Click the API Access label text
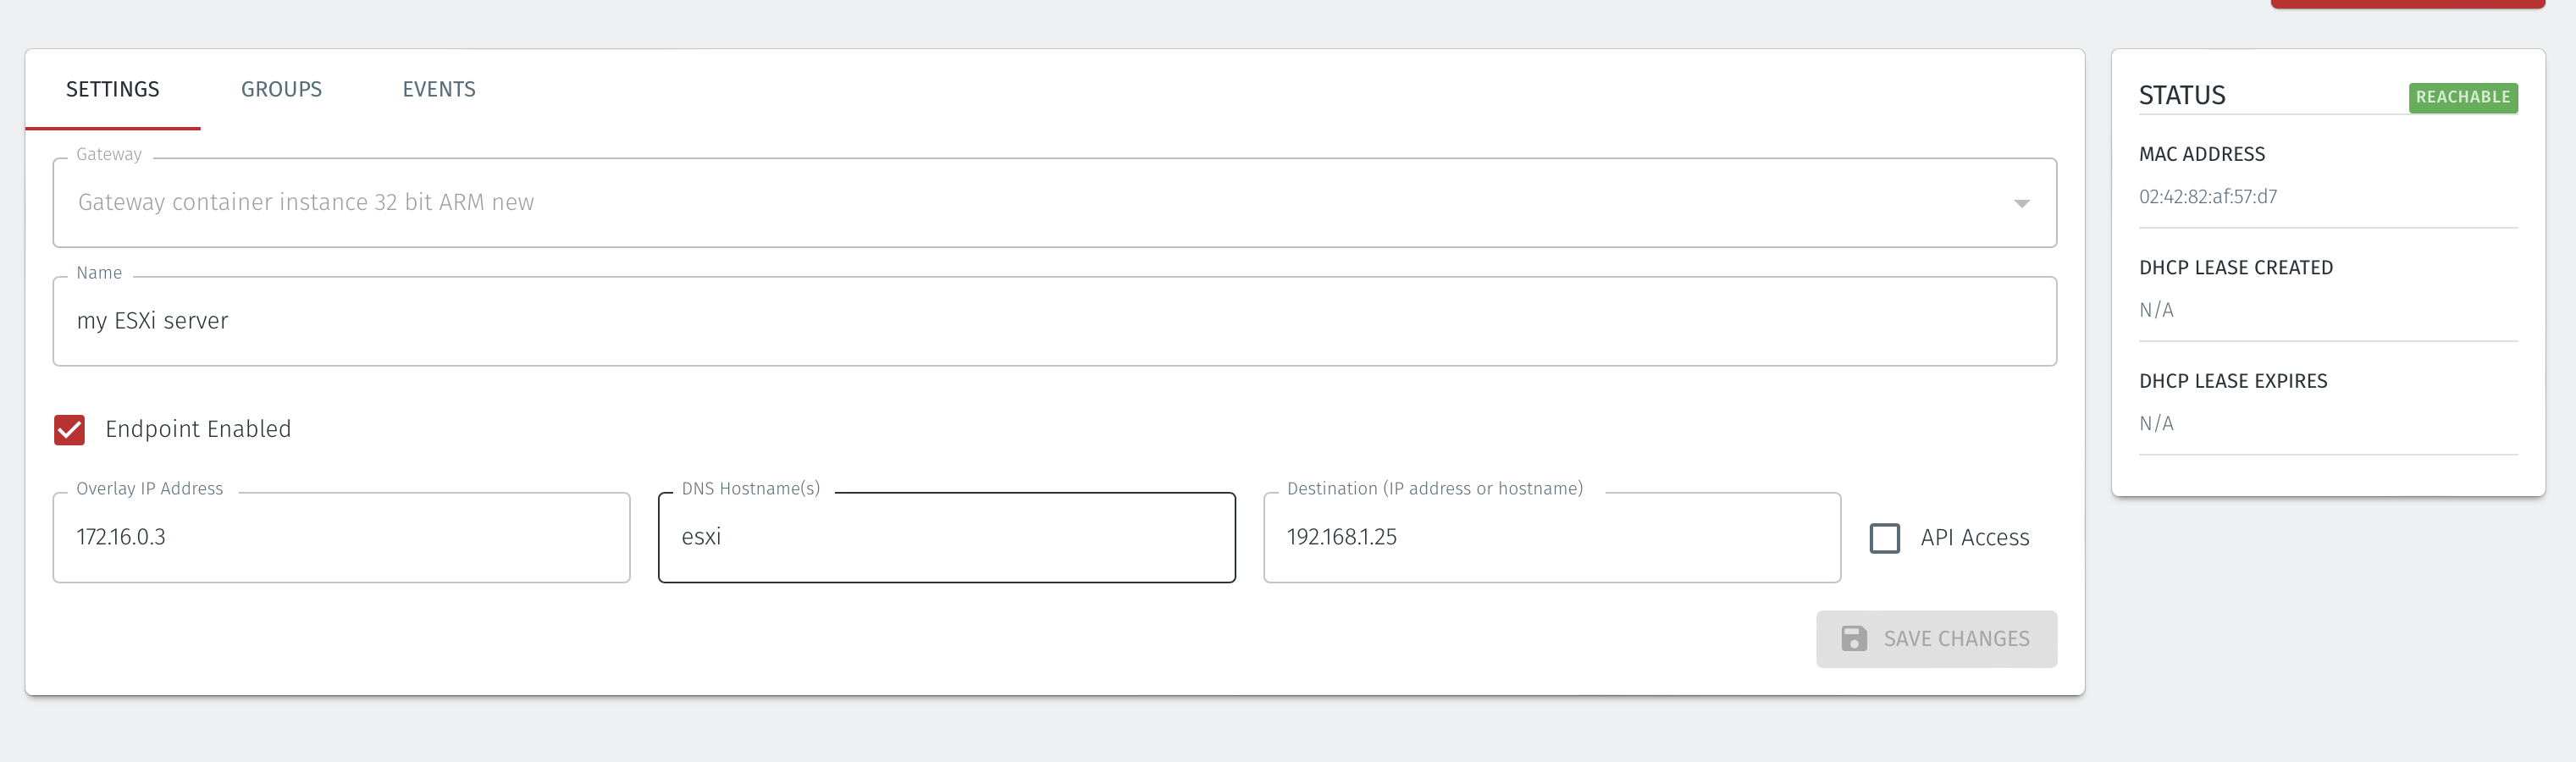Image resolution: width=2576 pixels, height=762 pixels. pos(1974,538)
